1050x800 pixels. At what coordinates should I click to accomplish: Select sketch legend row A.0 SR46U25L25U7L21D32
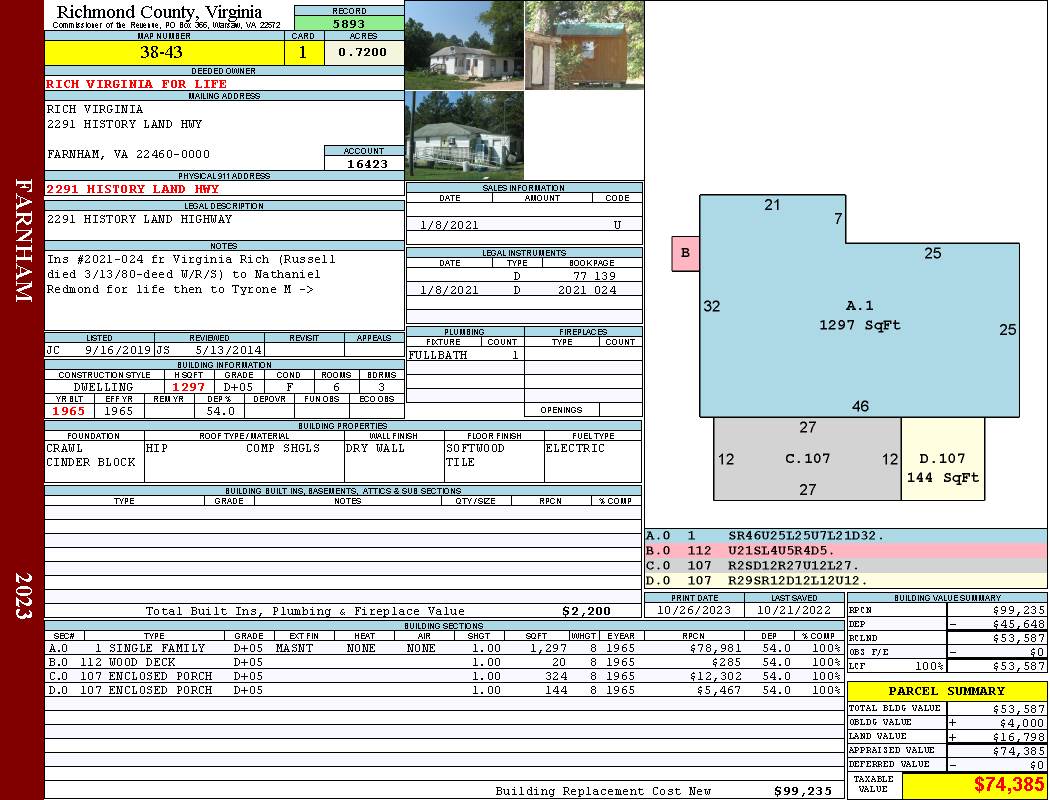845,536
